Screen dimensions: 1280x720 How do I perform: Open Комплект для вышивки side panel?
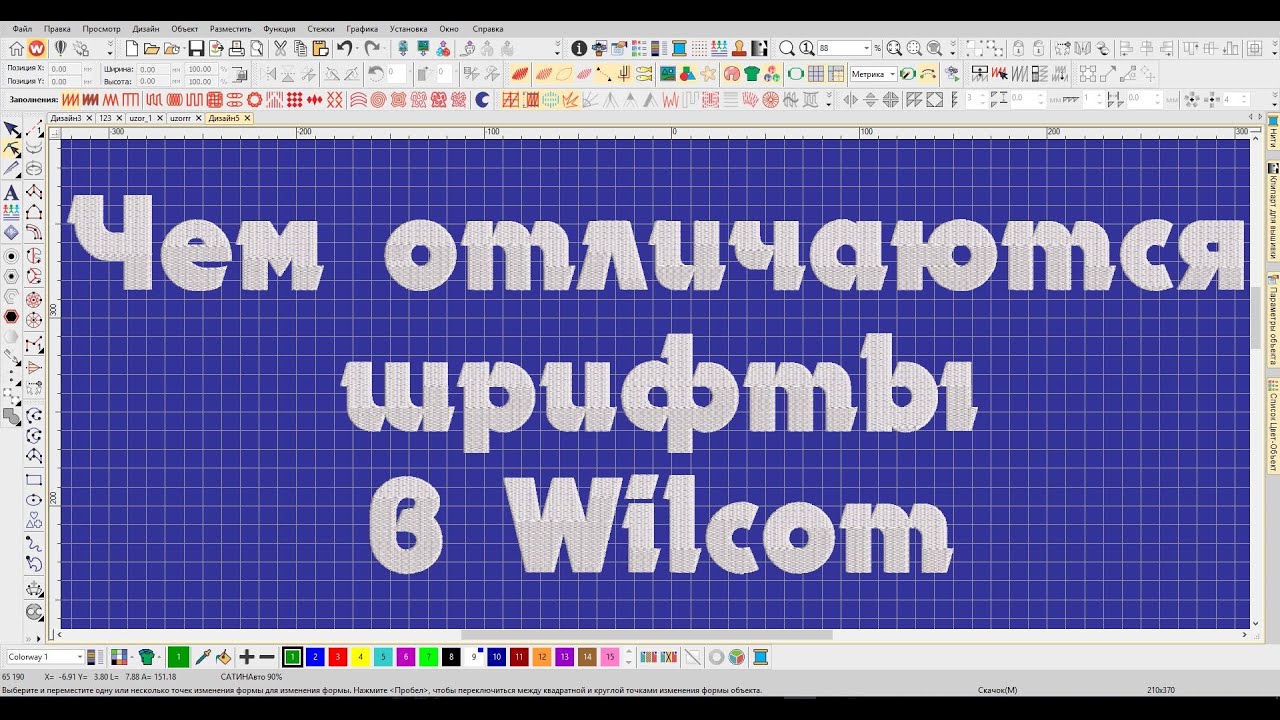click(x=1273, y=210)
